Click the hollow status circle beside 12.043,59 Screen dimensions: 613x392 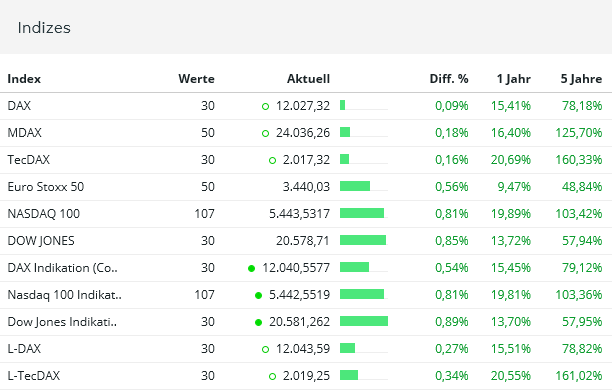(x=265, y=349)
